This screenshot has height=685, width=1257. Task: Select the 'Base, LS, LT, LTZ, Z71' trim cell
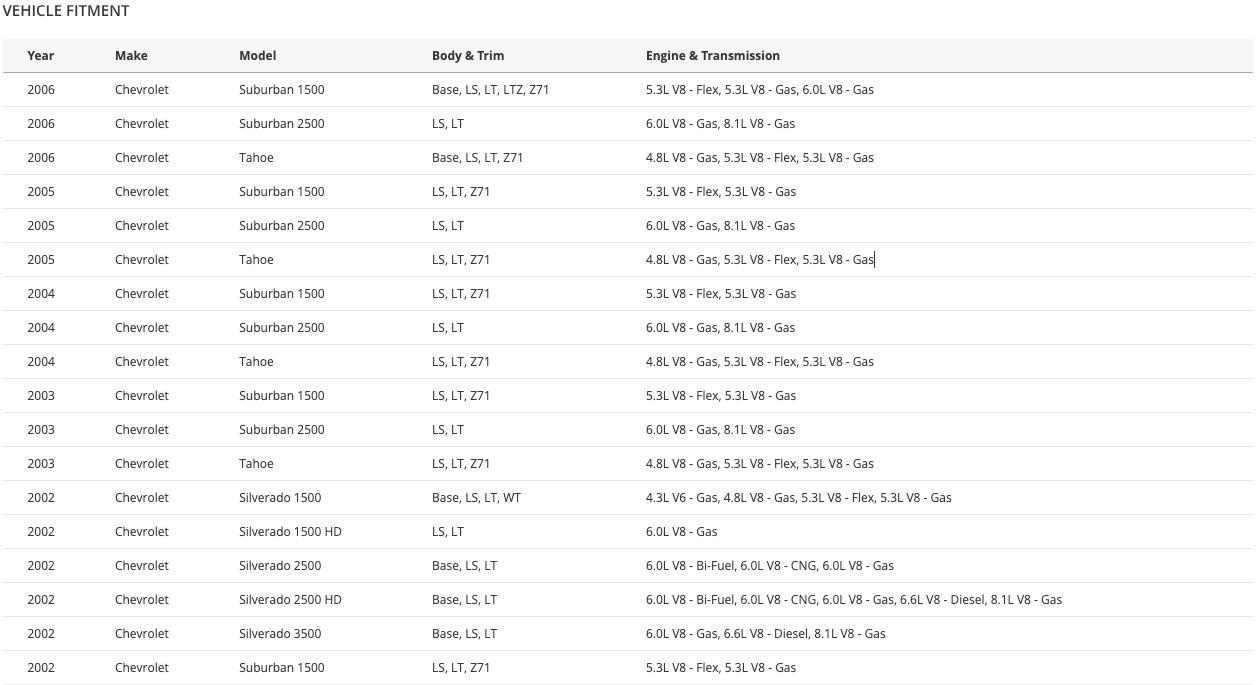tap(490, 90)
